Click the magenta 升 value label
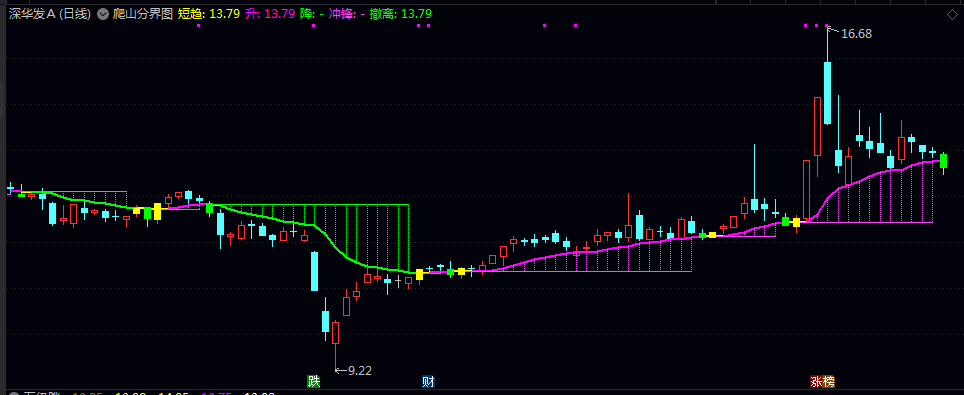The width and height of the screenshot is (964, 395). (x=270, y=14)
